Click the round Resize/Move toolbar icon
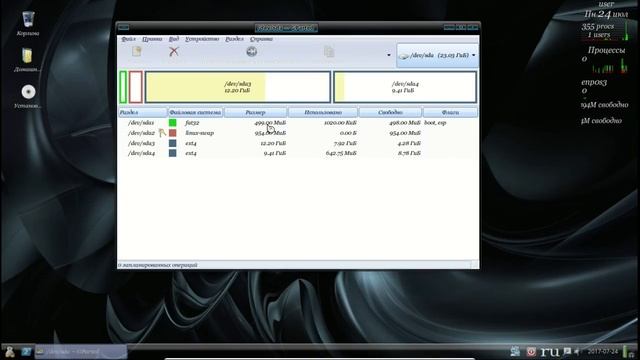The image size is (640, 360). [251, 51]
